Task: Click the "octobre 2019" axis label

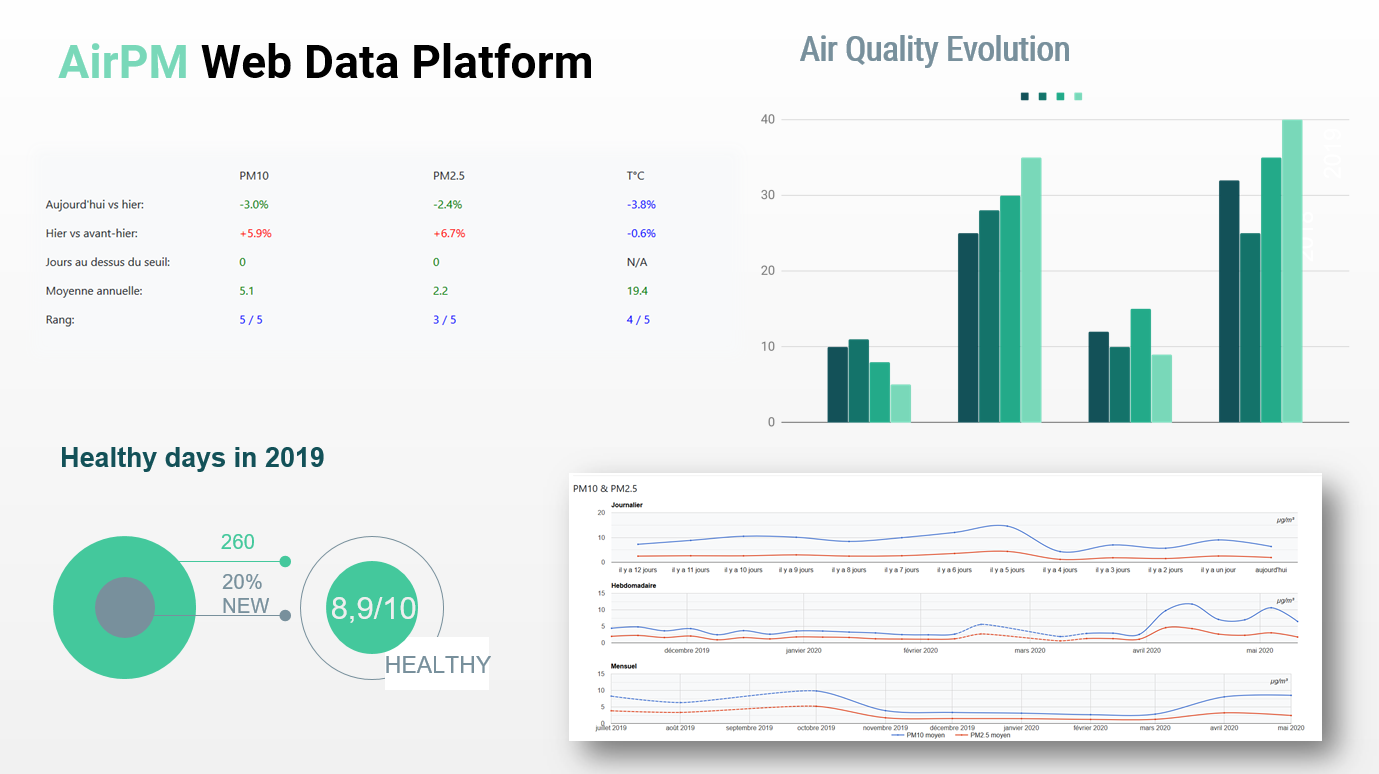Action: coord(816,728)
